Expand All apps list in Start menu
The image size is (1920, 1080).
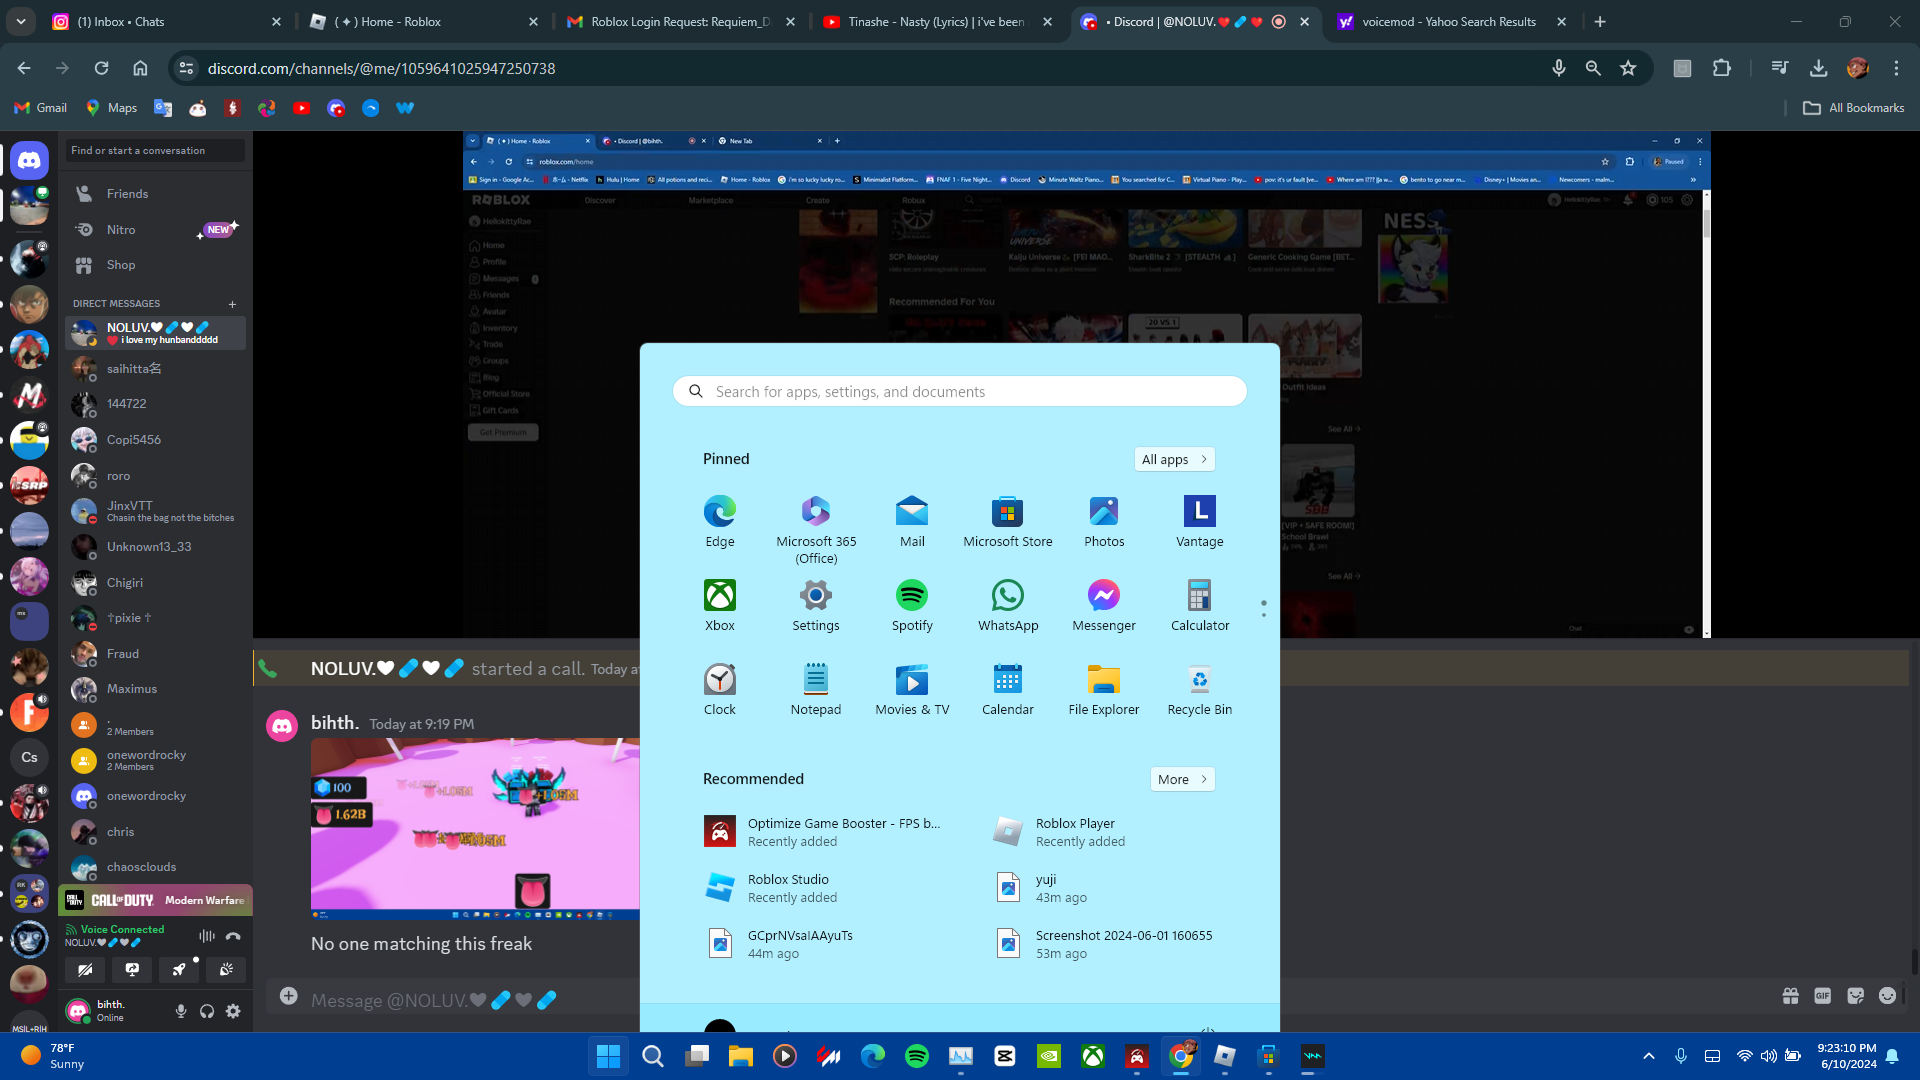click(1174, 459)
